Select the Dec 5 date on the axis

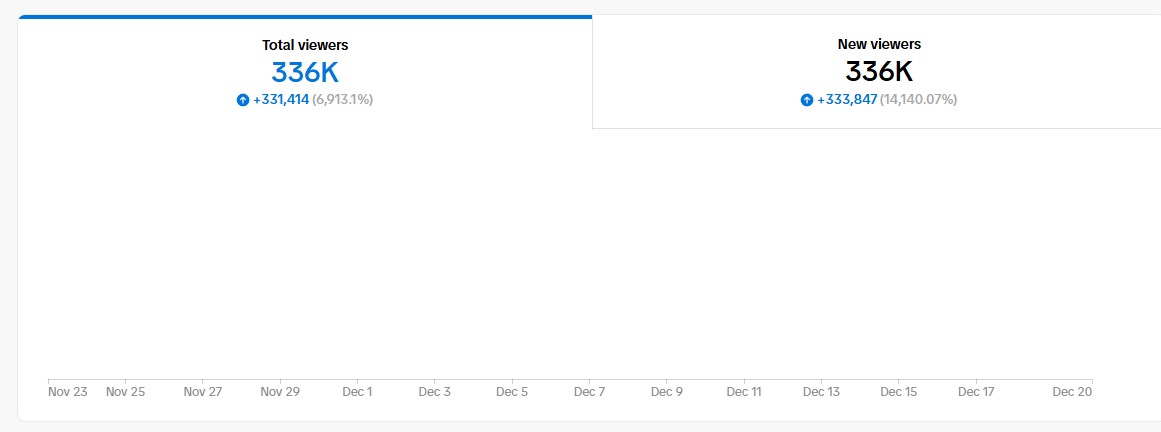point(512,392)
